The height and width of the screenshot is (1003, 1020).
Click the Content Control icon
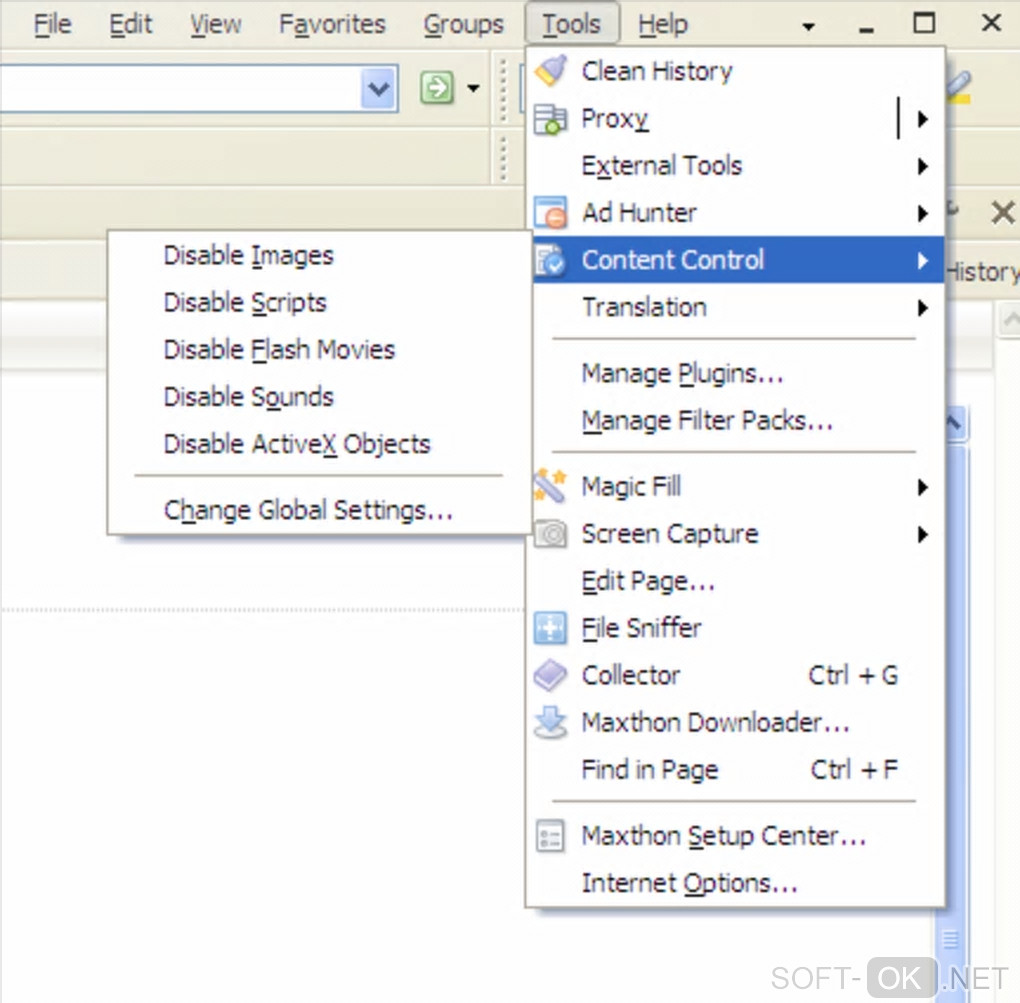(x=550, y=260)
